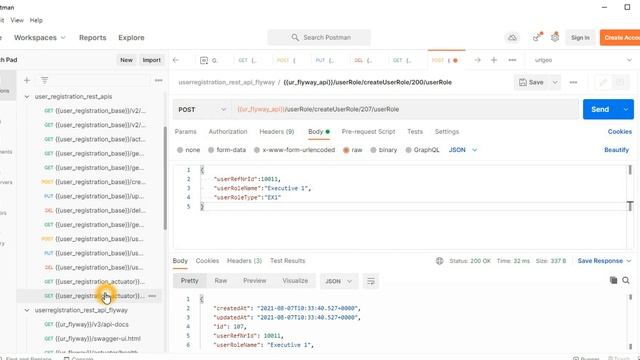Click the Search Postman field

319,38
